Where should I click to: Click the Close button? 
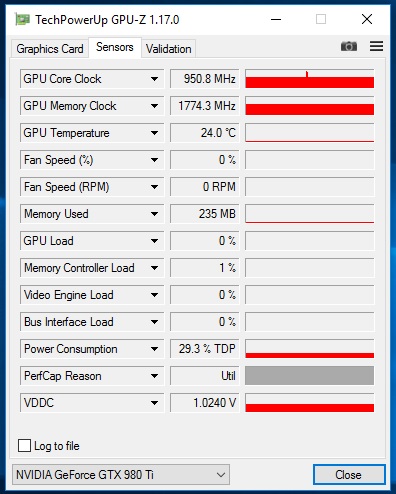point(349,475)
